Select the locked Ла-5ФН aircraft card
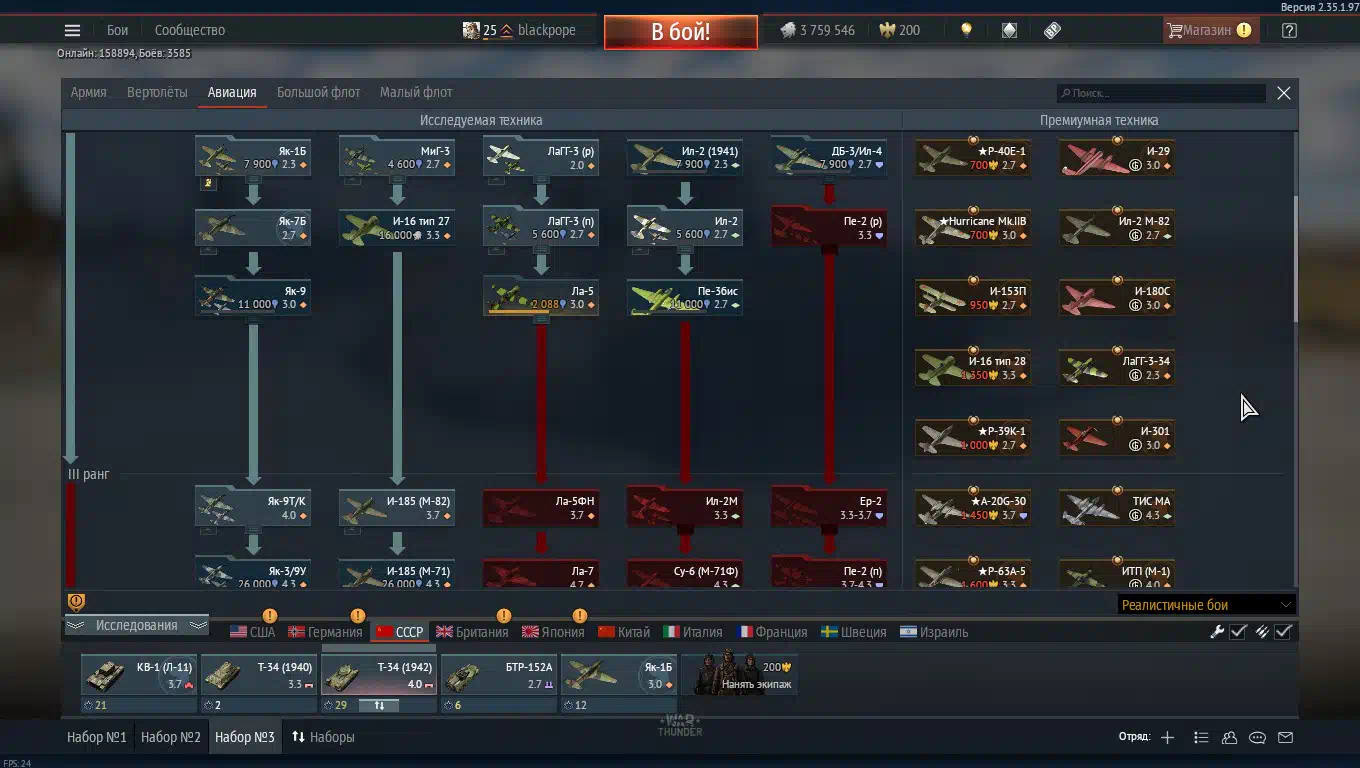1360x768 pixels. [541, 507]
